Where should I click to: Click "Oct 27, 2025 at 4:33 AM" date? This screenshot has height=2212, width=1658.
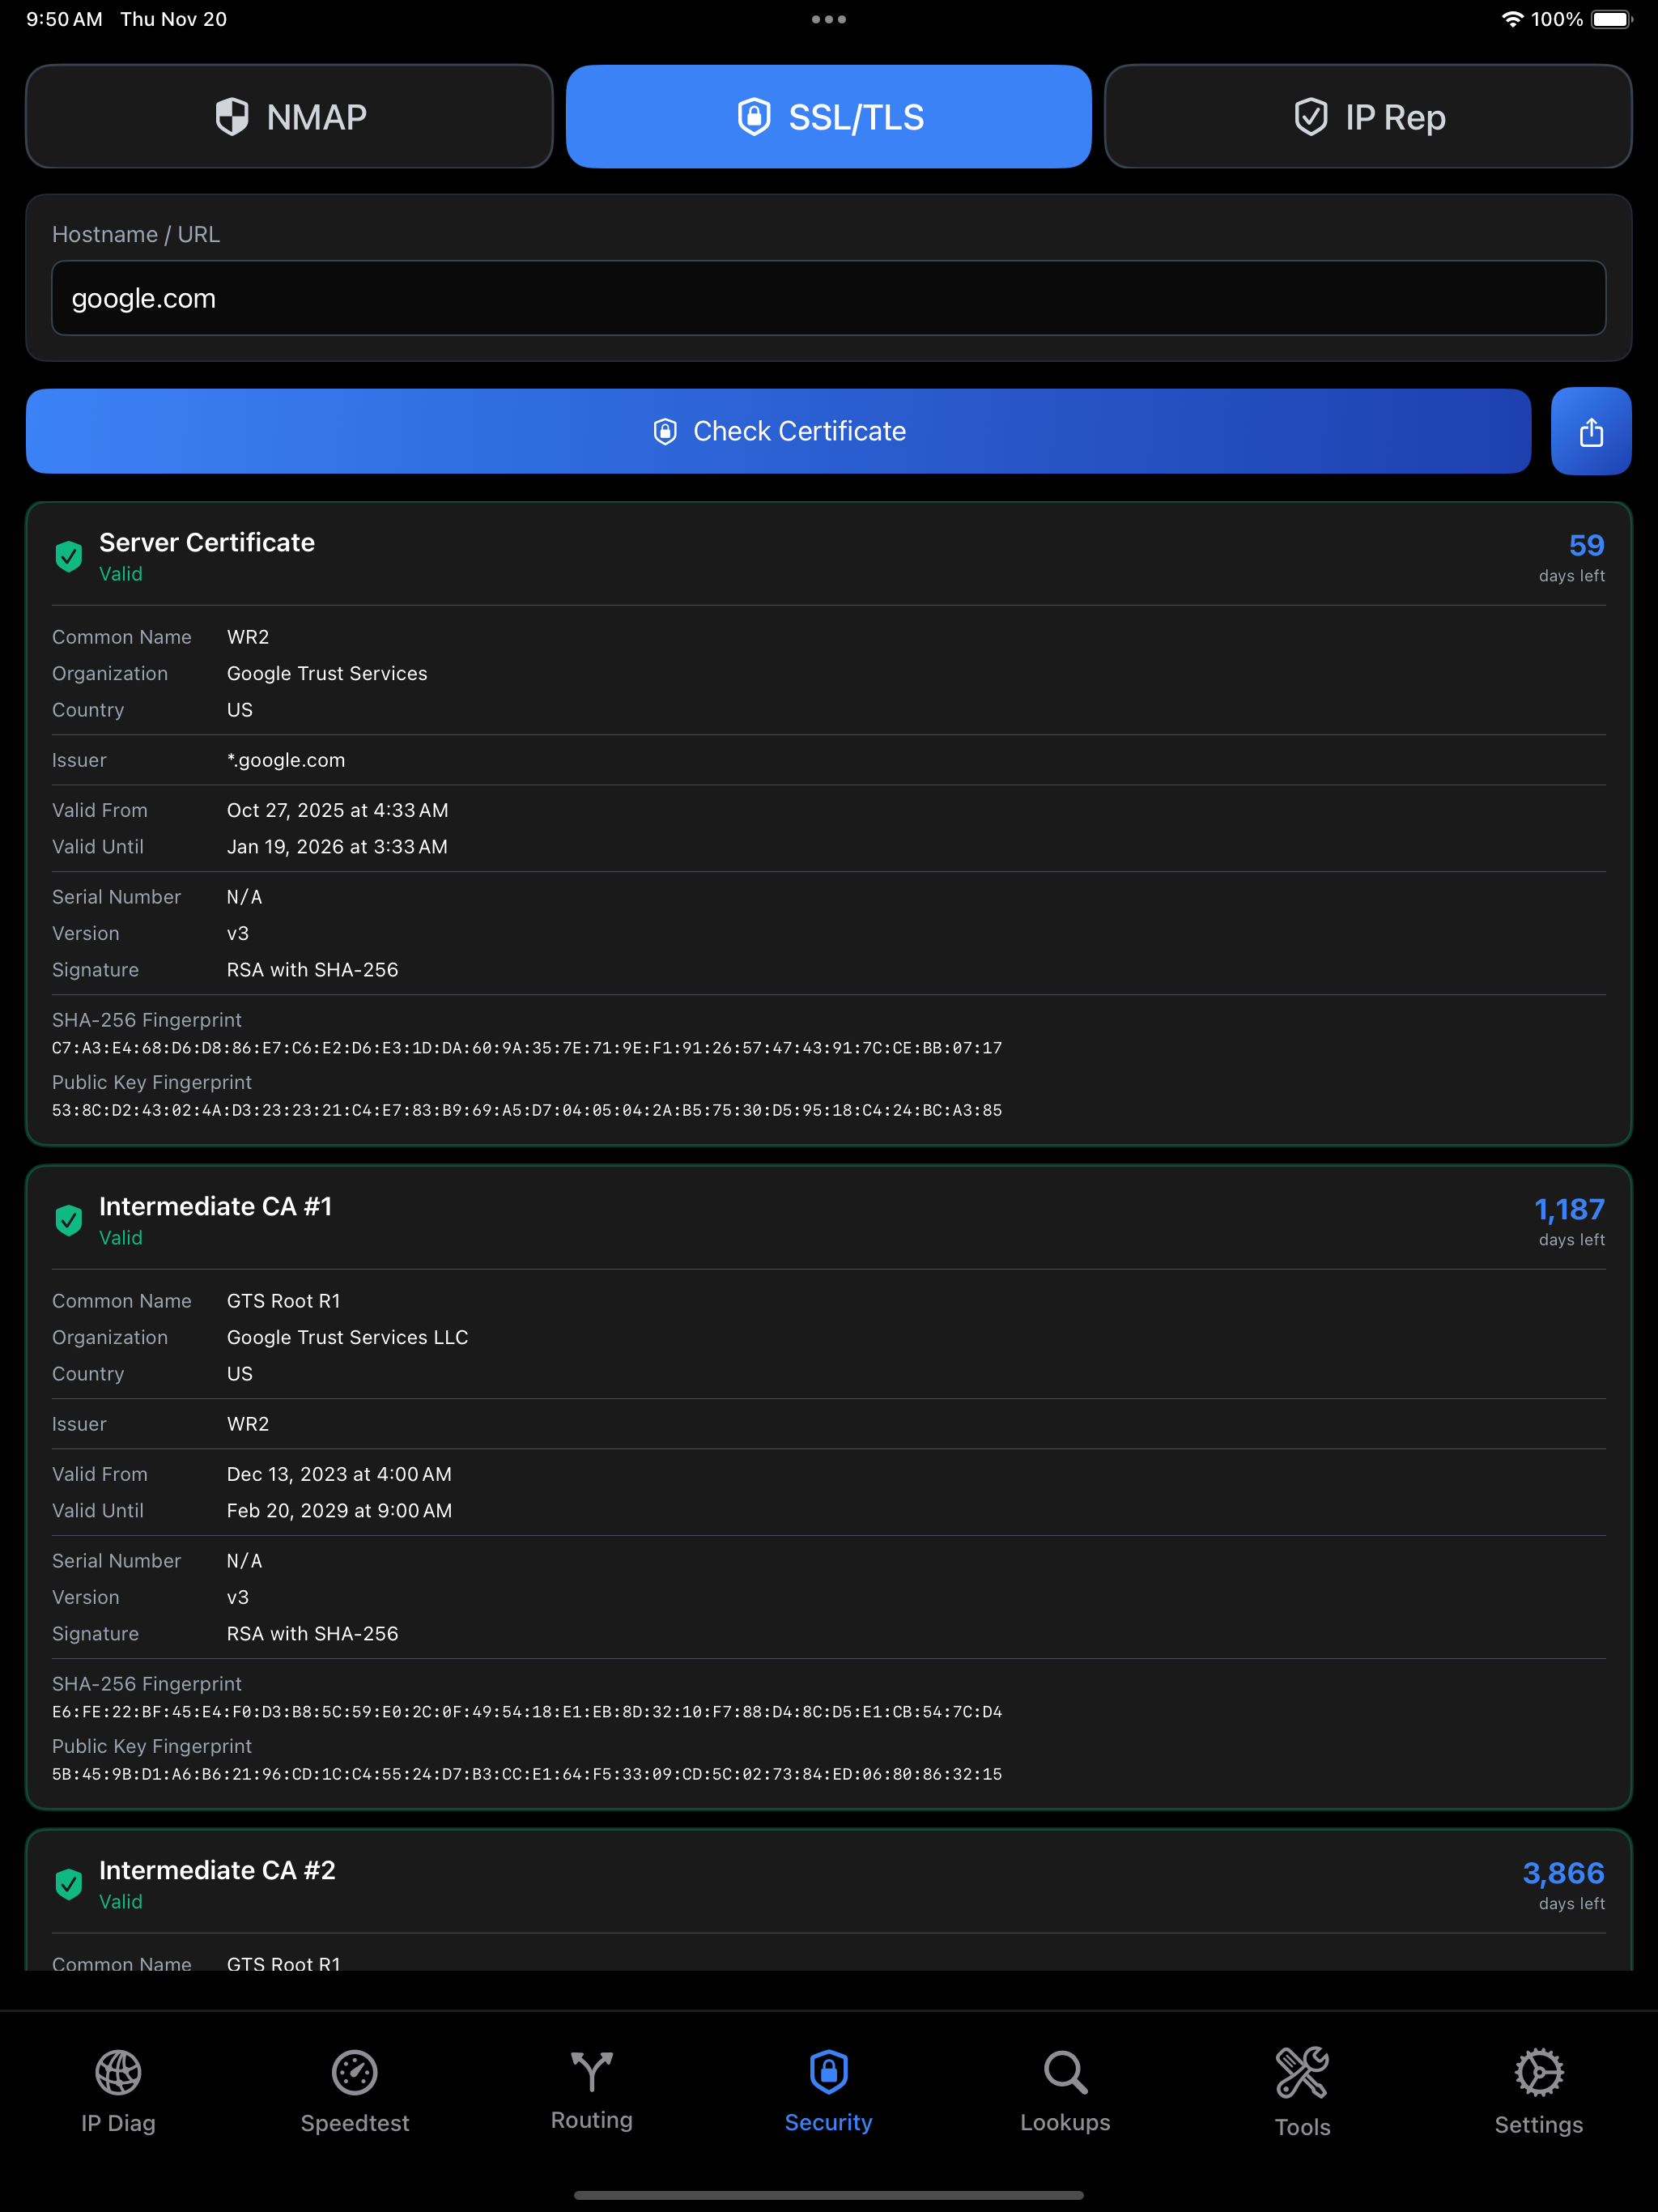coord(337,810)
